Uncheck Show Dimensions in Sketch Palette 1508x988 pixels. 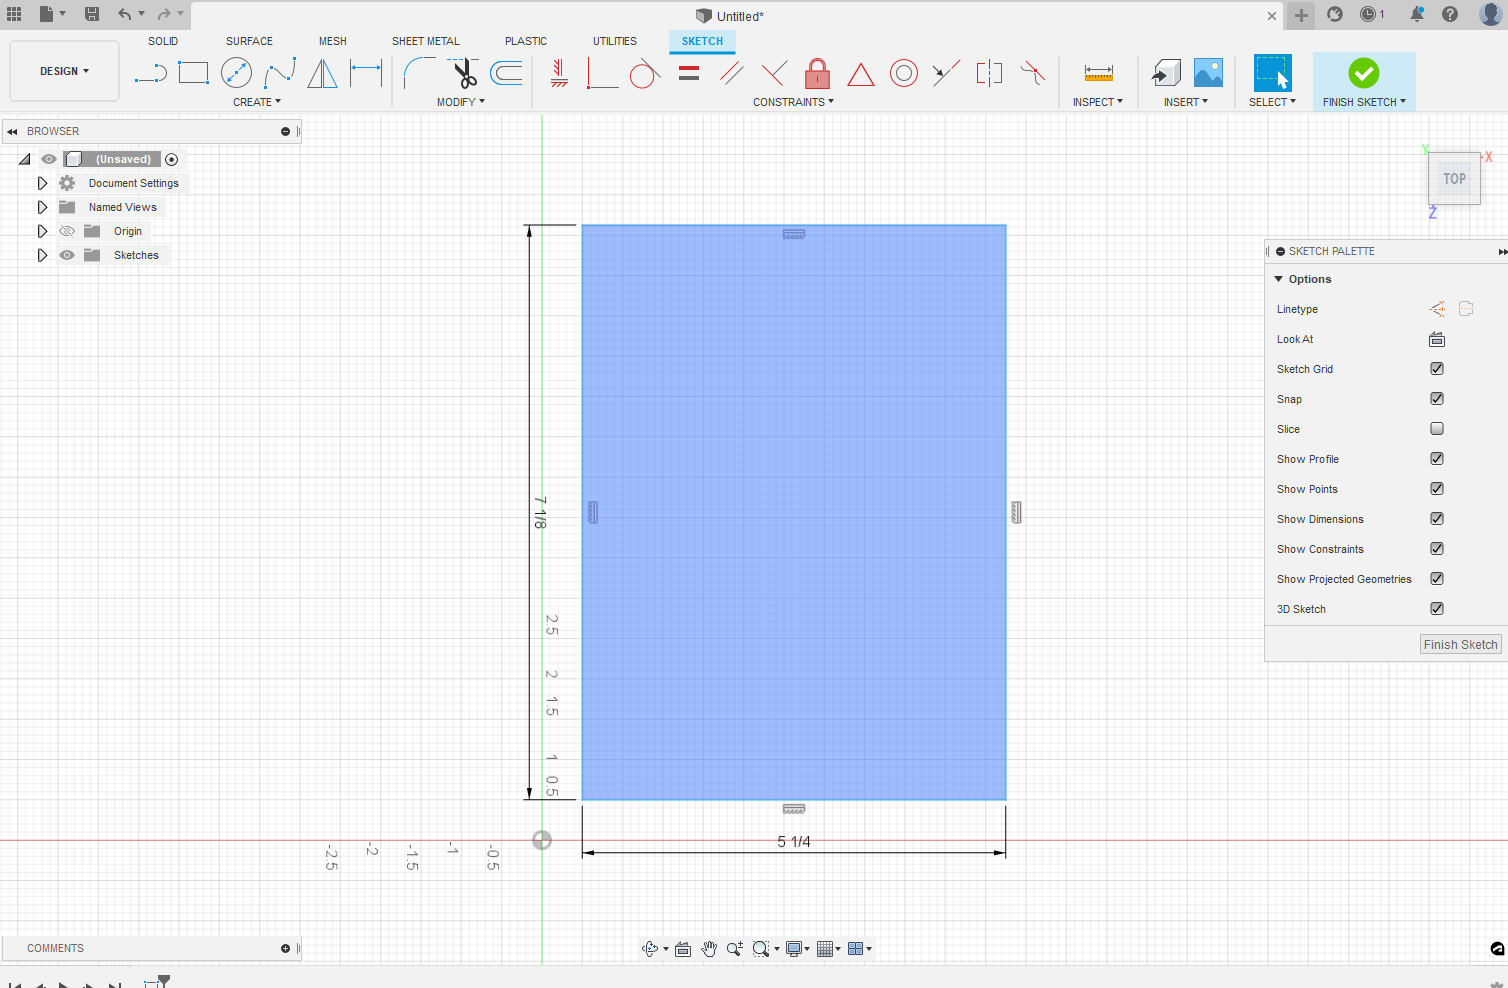click(x=1436, y=518)
